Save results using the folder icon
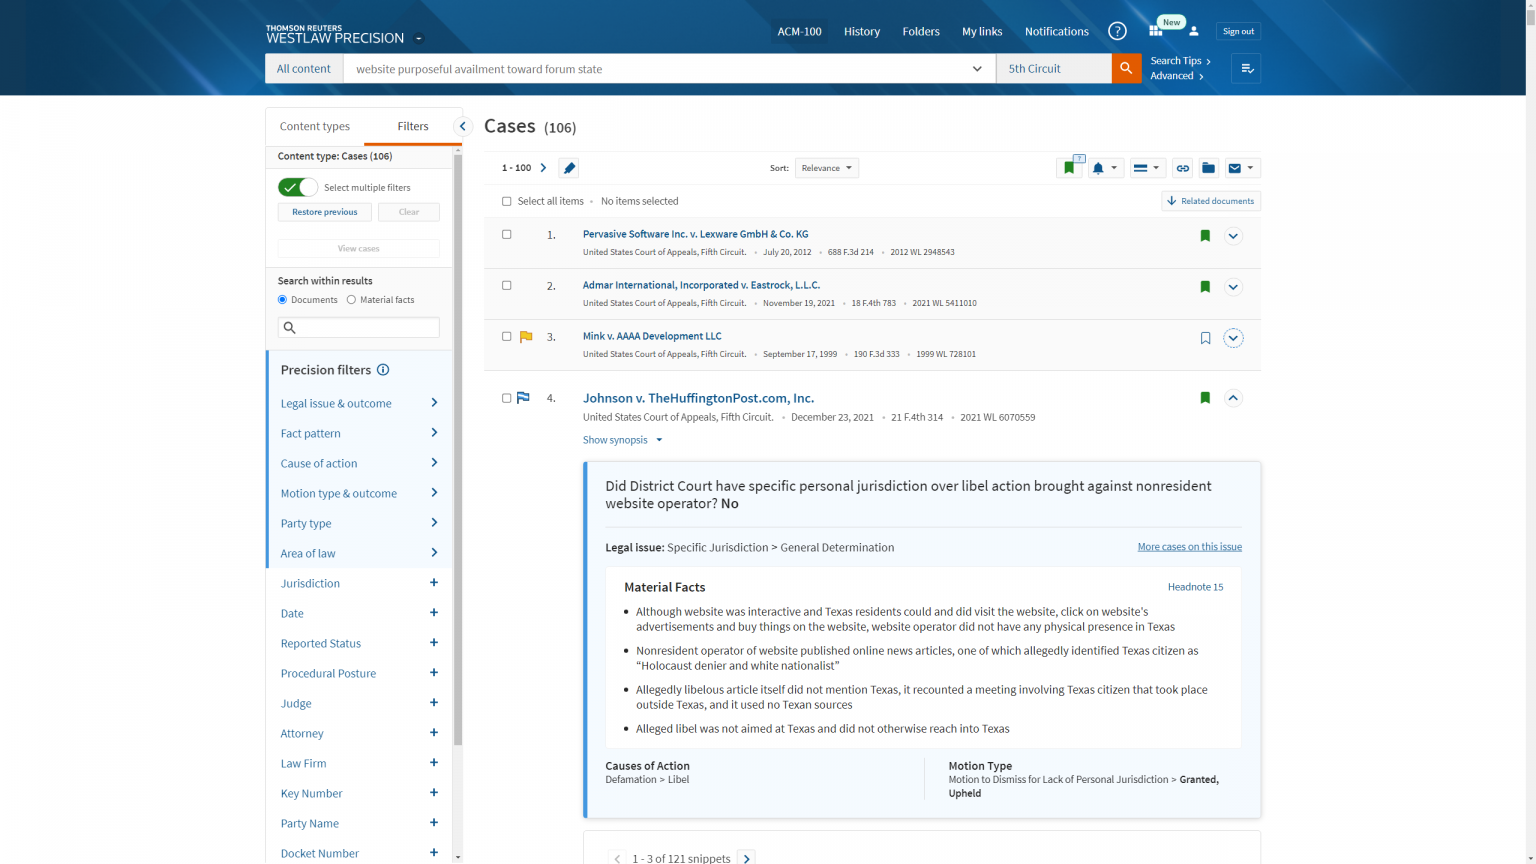The width and height of the screenshot is (1536, 864). tap(1208, 168)
